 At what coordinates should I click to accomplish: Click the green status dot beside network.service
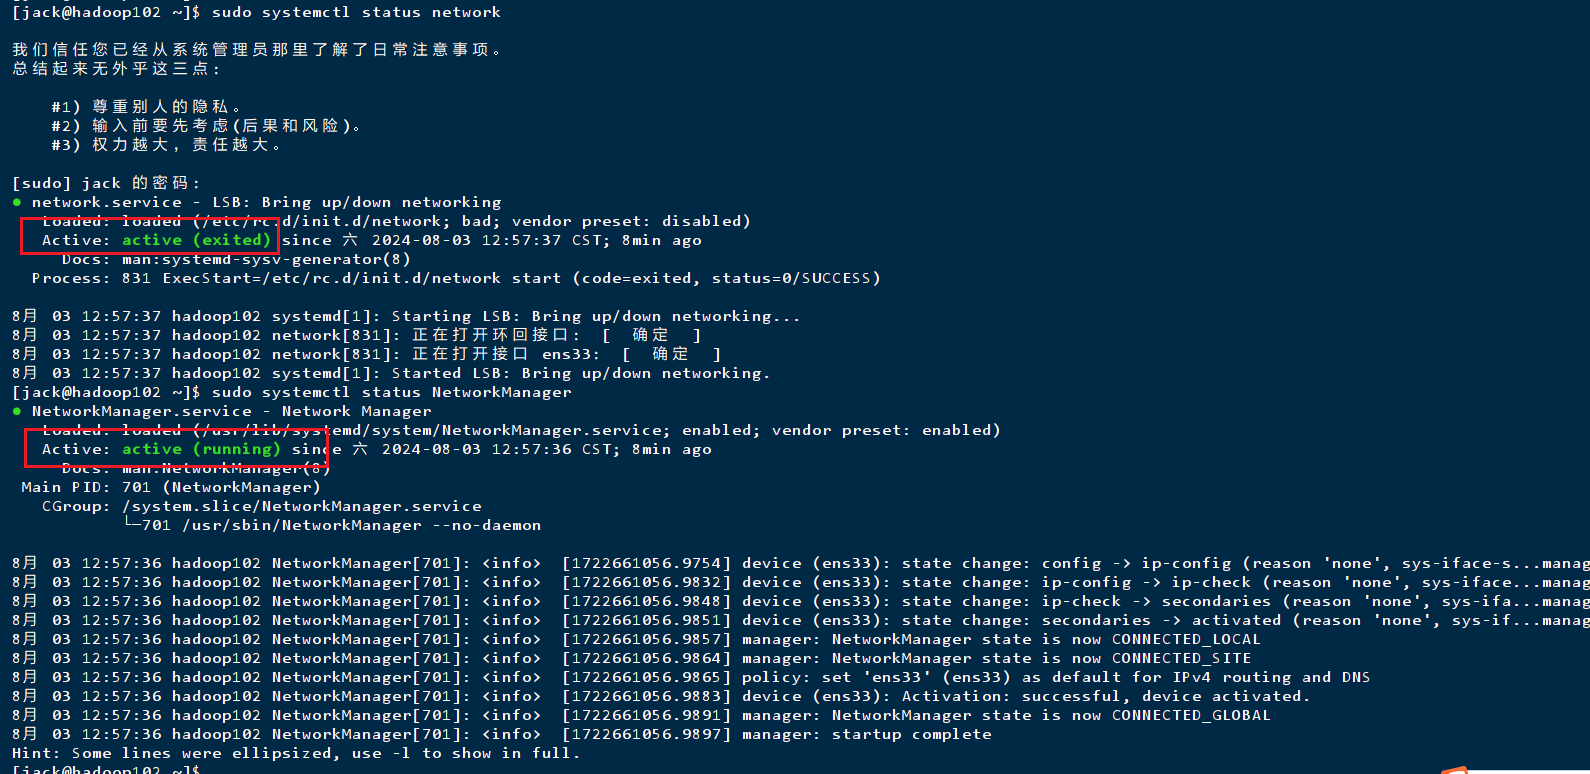[17, 202]
